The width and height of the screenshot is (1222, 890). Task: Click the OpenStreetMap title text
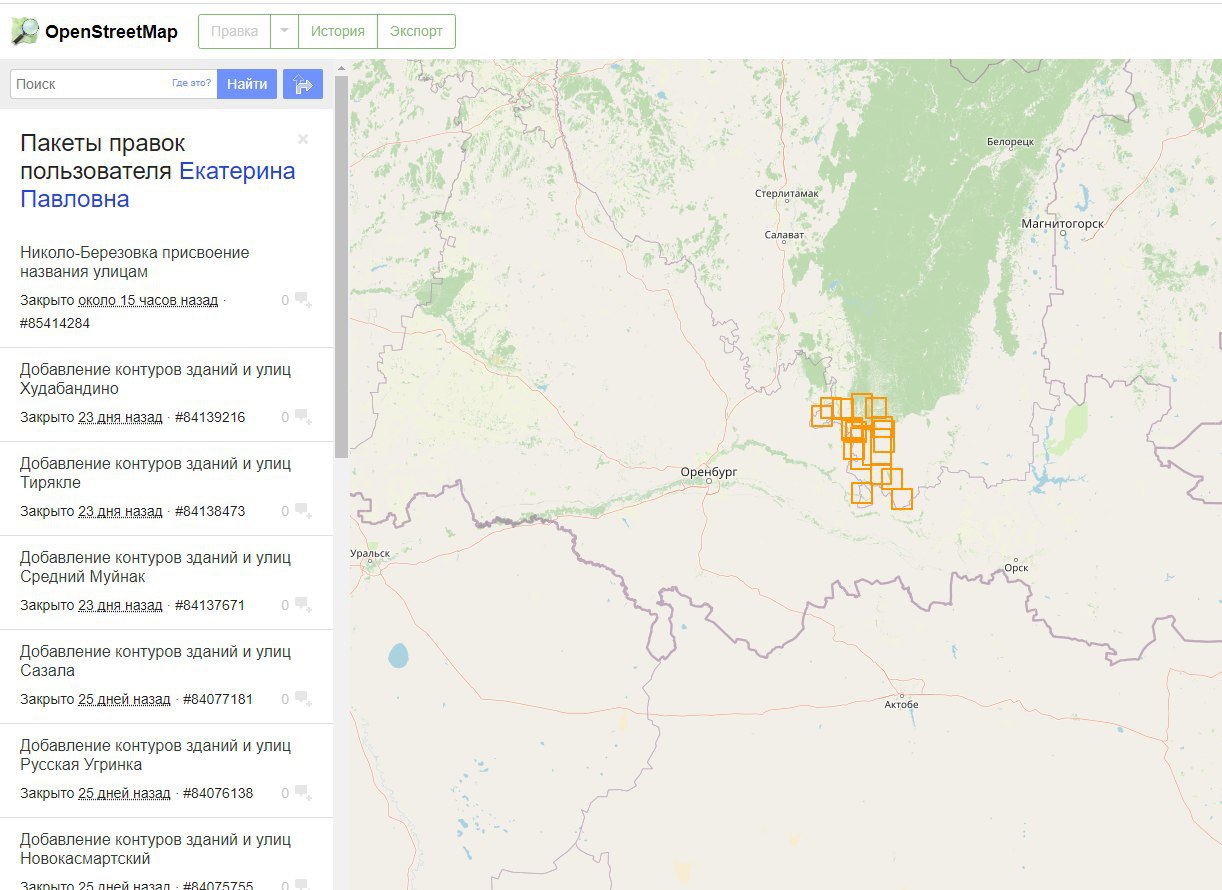(x=111, y=32)
